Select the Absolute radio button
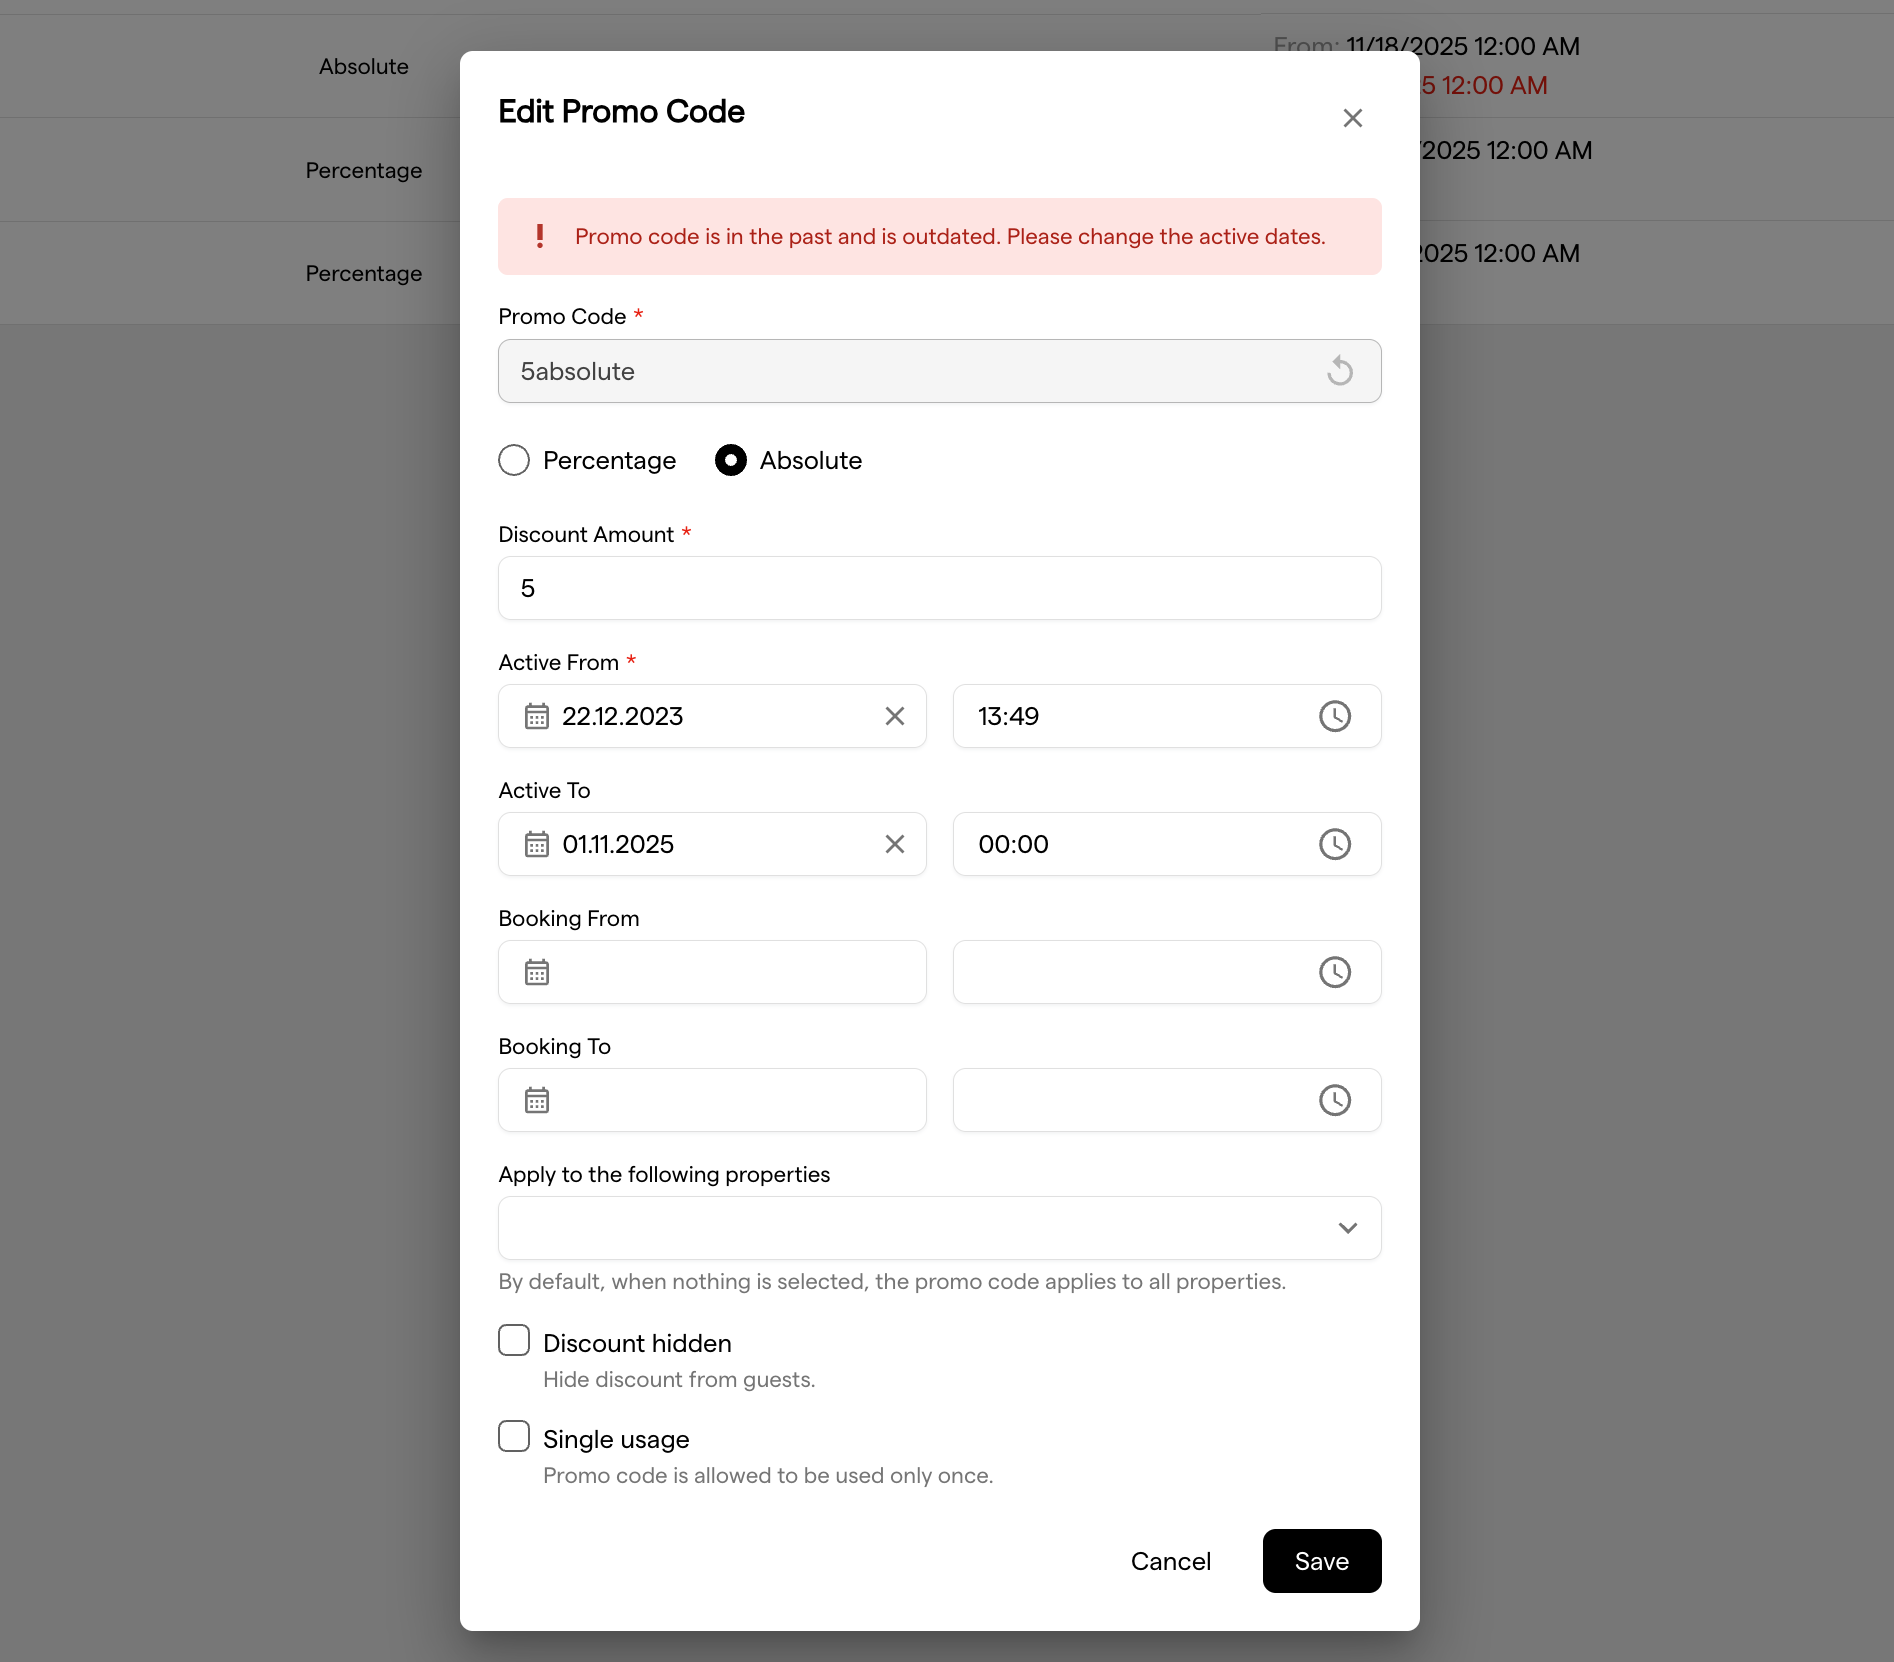Screen dimensions: 1894x1662 coord(731,460)
